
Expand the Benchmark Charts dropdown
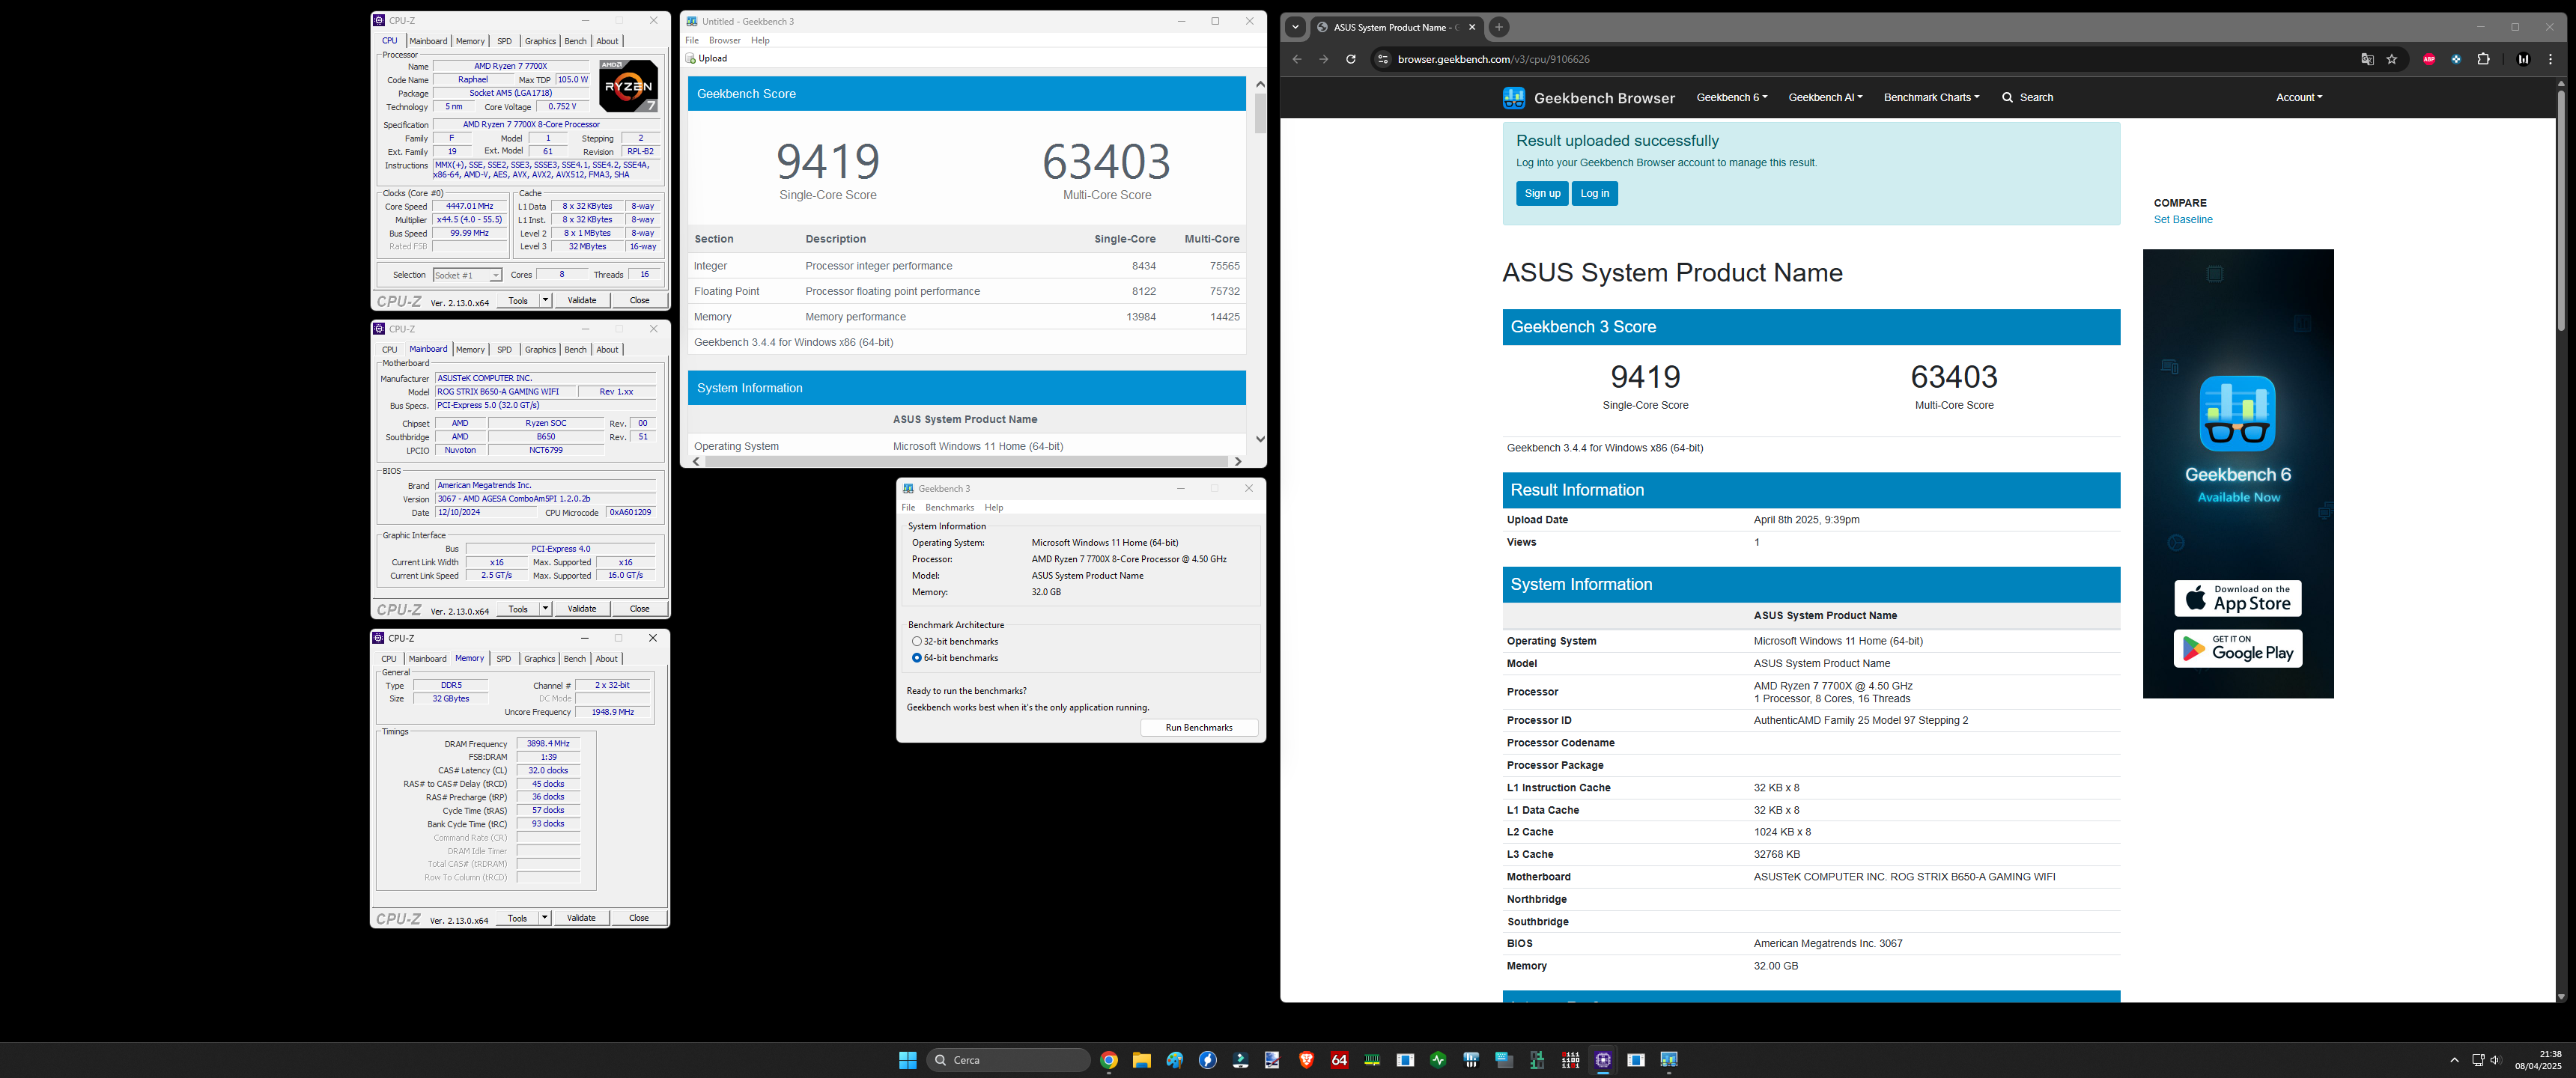pyautogui.click(x=1931, y=97)
